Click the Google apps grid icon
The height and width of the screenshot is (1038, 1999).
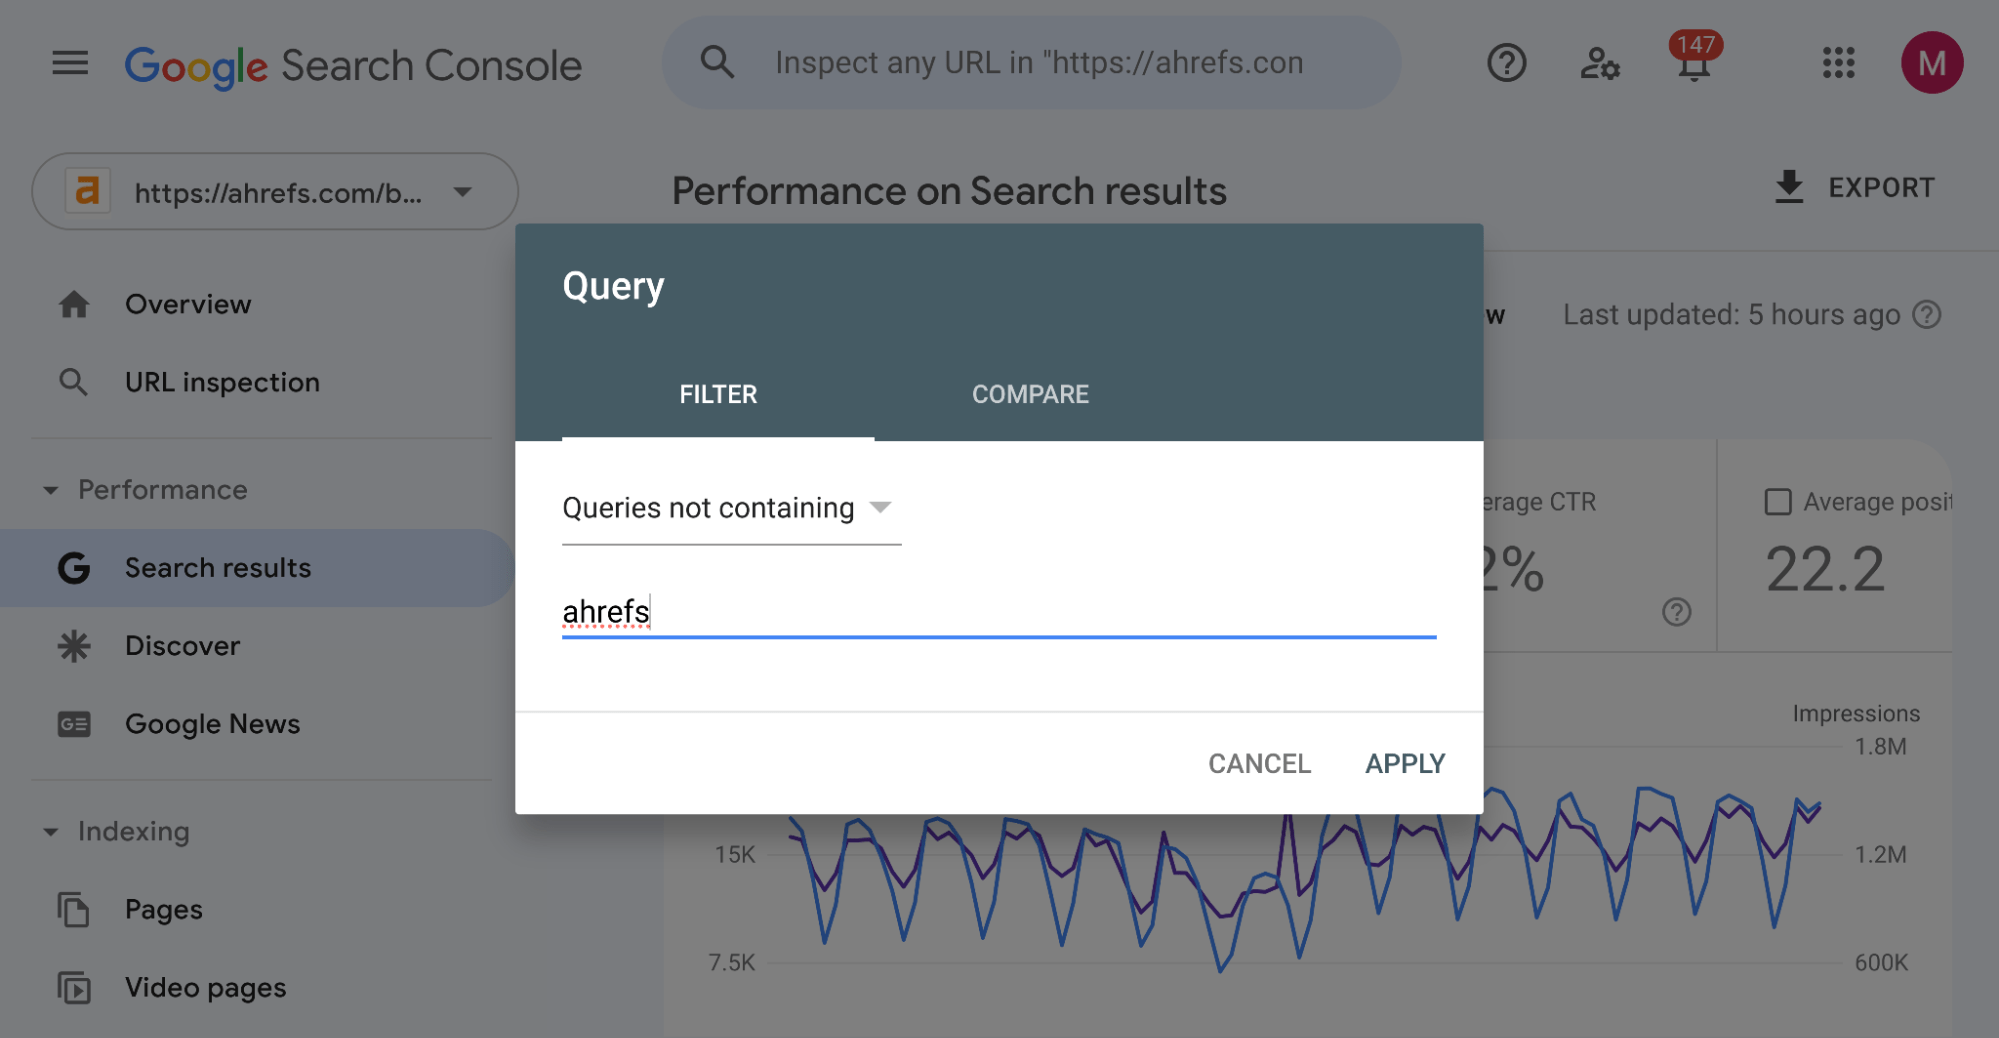tap(1837, 63)
